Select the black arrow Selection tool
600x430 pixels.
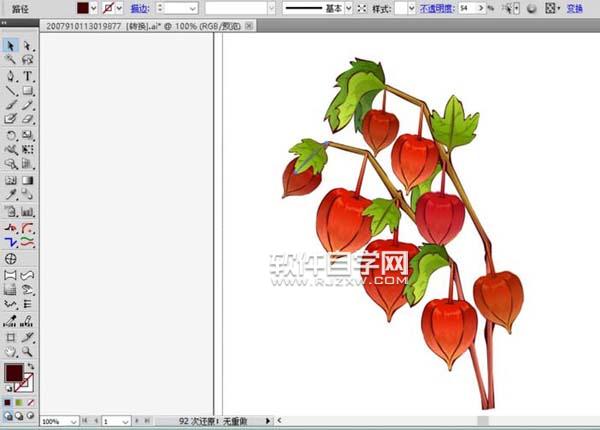click(x=10, y=46)
